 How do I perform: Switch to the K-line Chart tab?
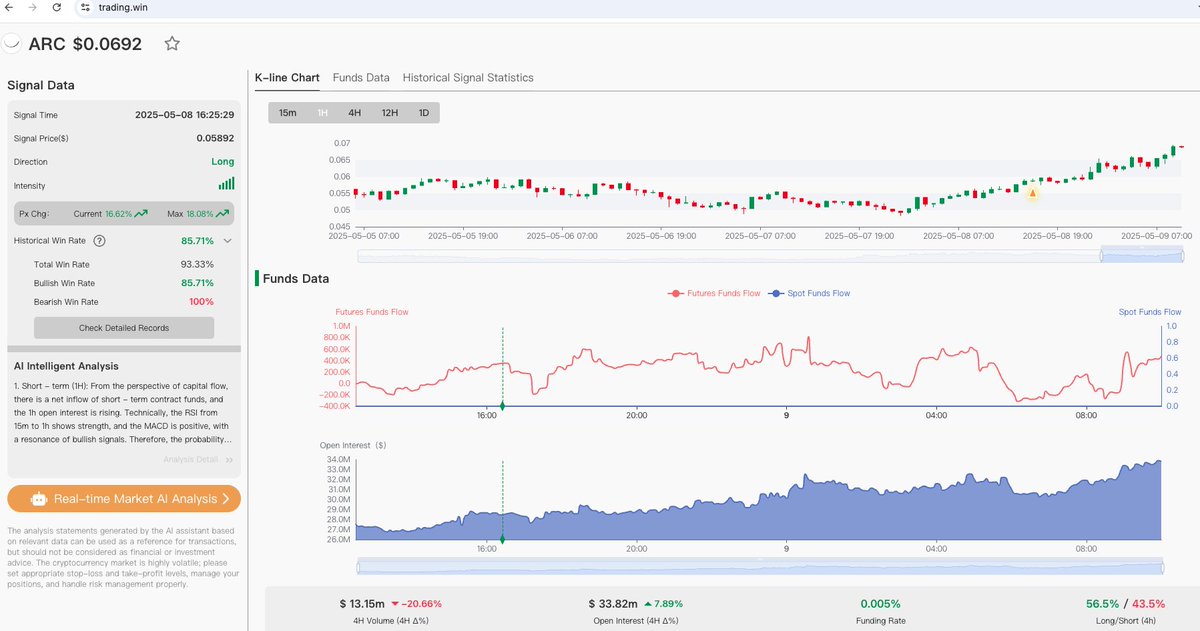[287, 77]
